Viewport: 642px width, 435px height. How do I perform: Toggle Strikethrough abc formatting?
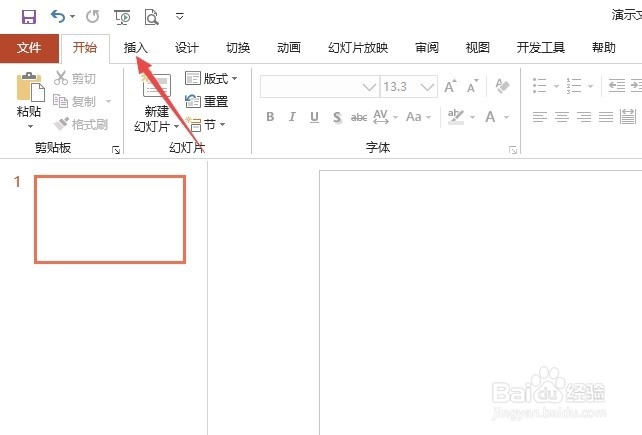click(359, 118)
